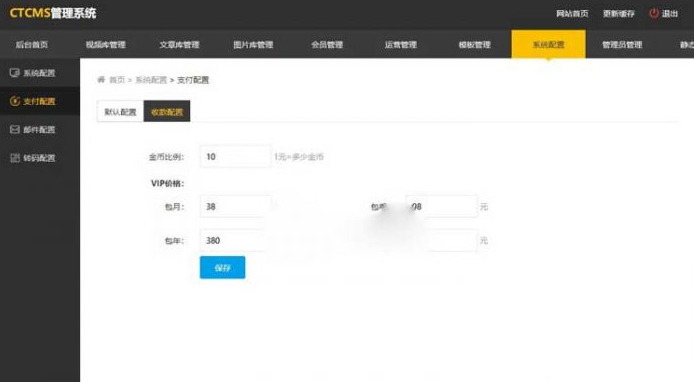Switch to 模板管理 in navigation bar
The image size is (694, 382).
coord(474,44)
